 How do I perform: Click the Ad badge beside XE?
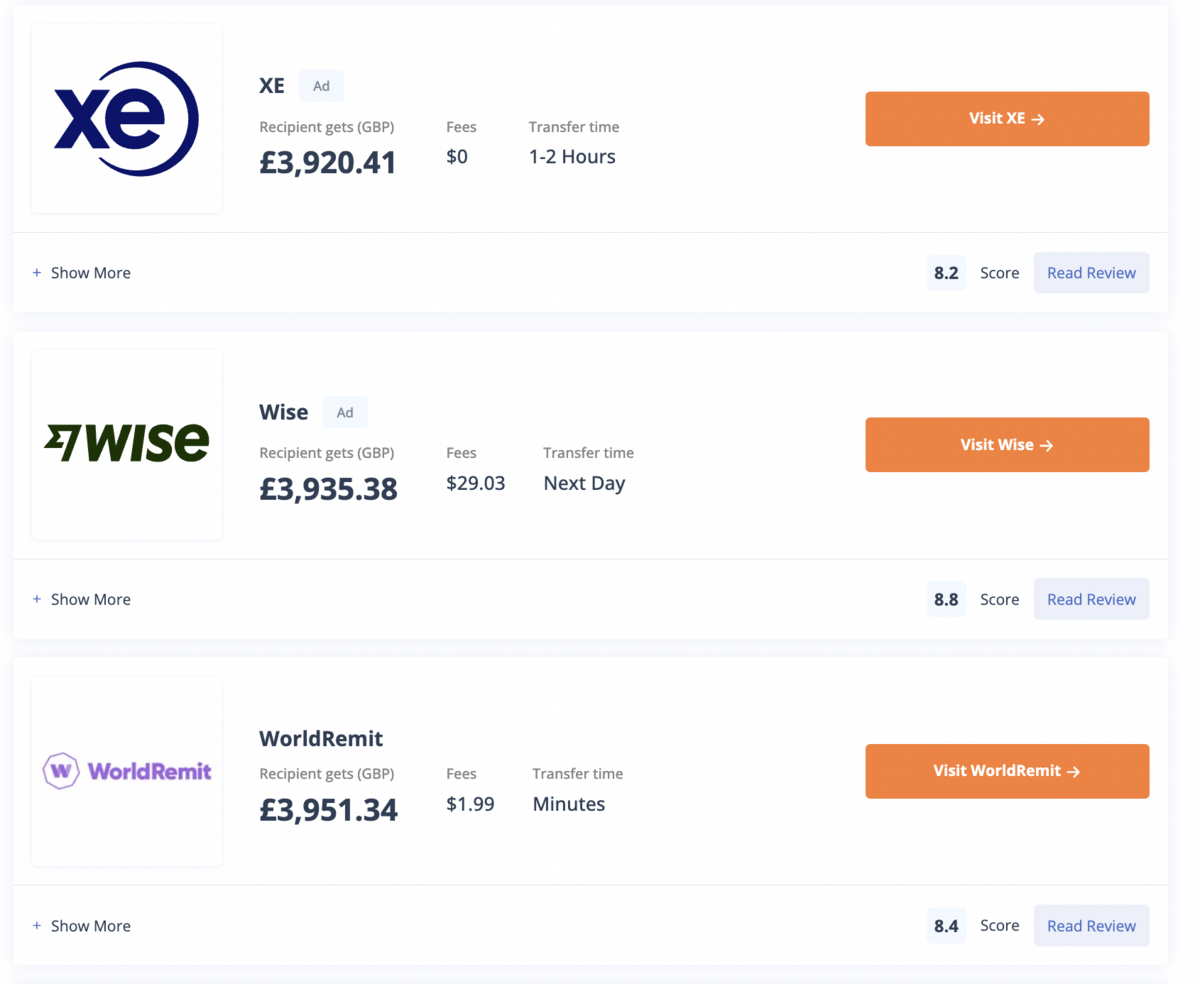[x=321, y=86]
